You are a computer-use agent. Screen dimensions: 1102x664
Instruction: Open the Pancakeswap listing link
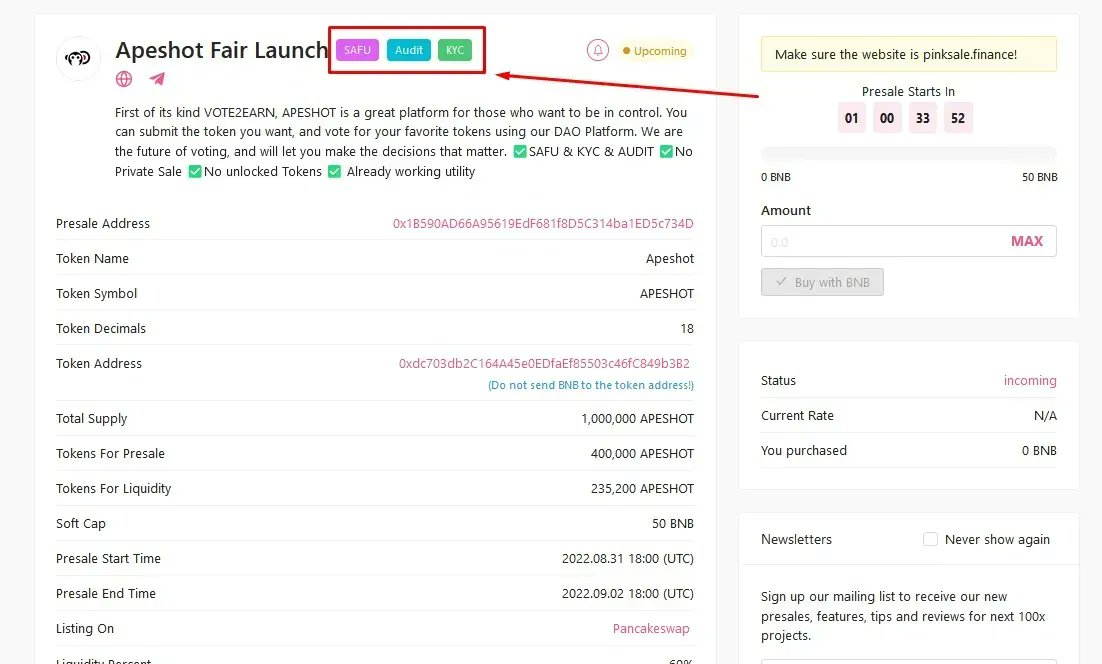coord(651,628)
